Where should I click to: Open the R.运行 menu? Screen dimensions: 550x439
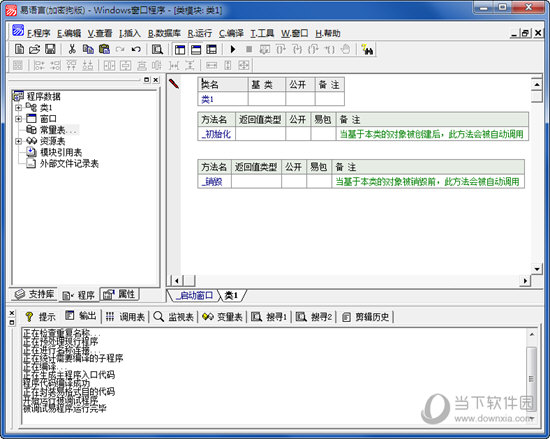[x=200, y=33]
